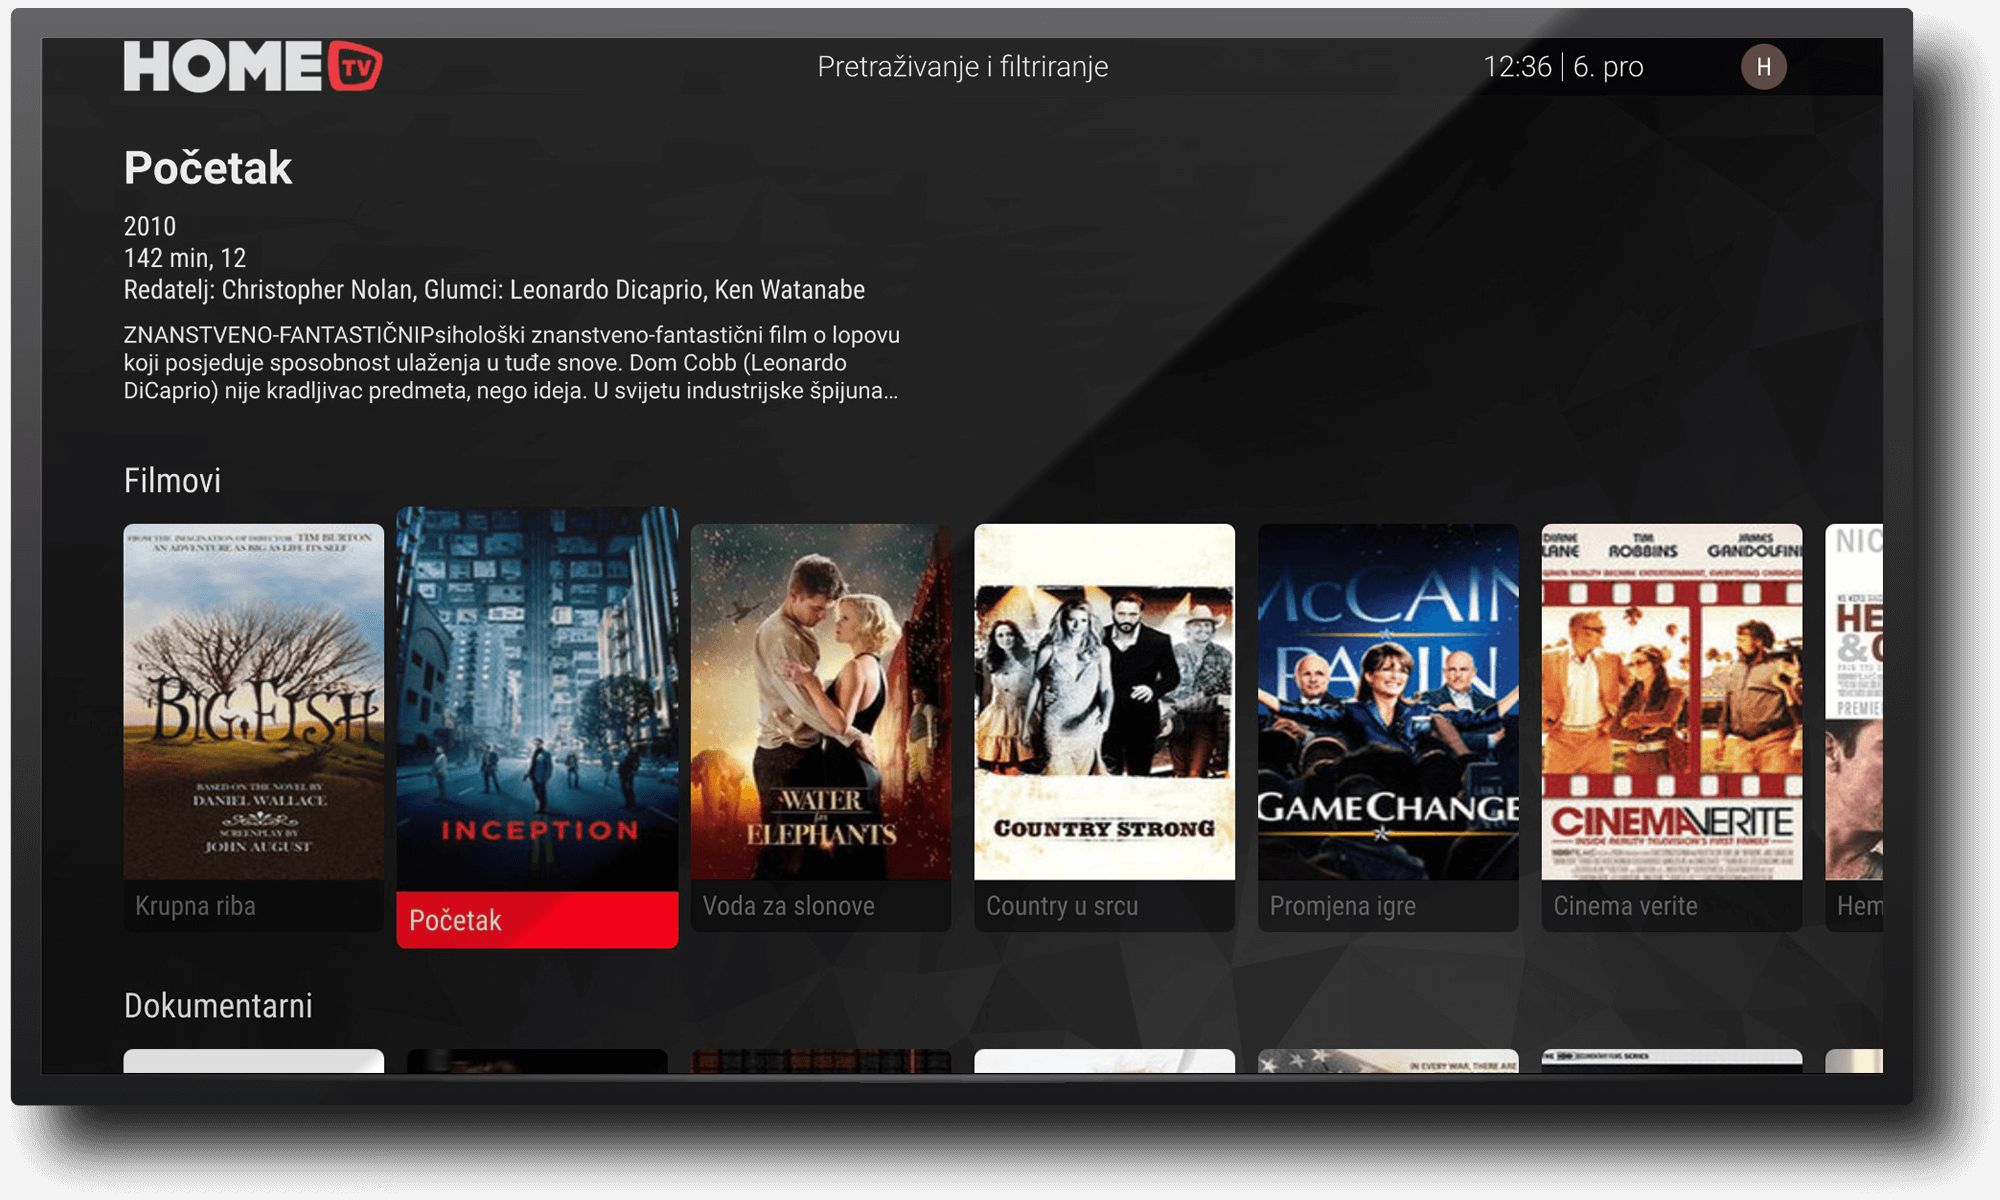
Task: Click the Početak movie title heading
Action: pos(208,168)
